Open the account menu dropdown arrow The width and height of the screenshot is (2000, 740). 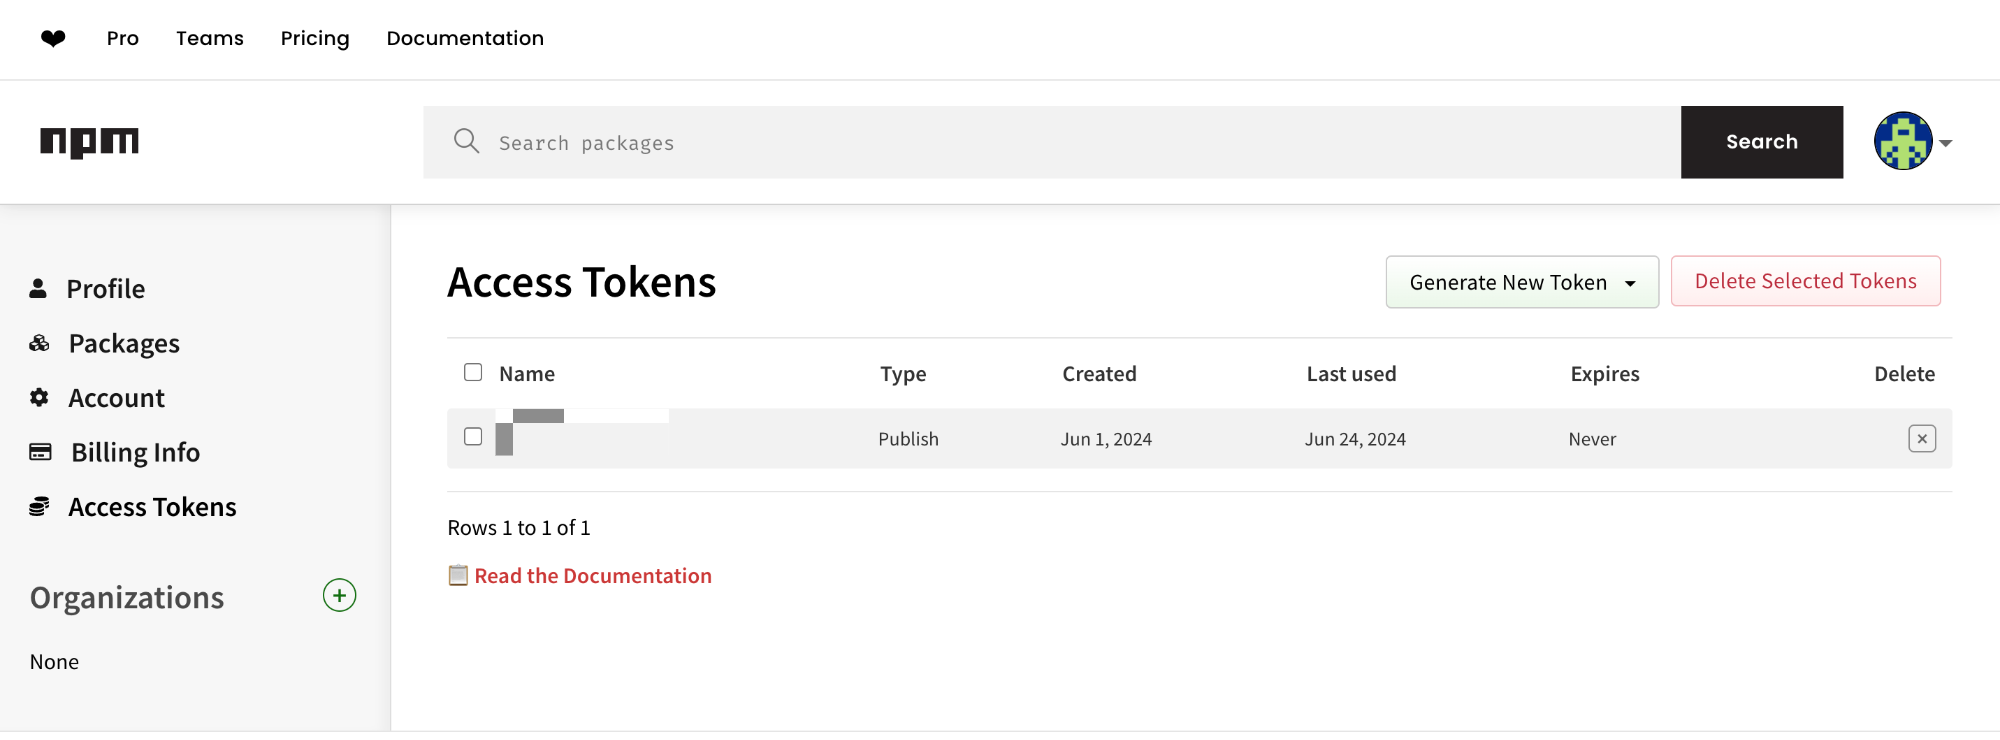tap(1946, 143)
